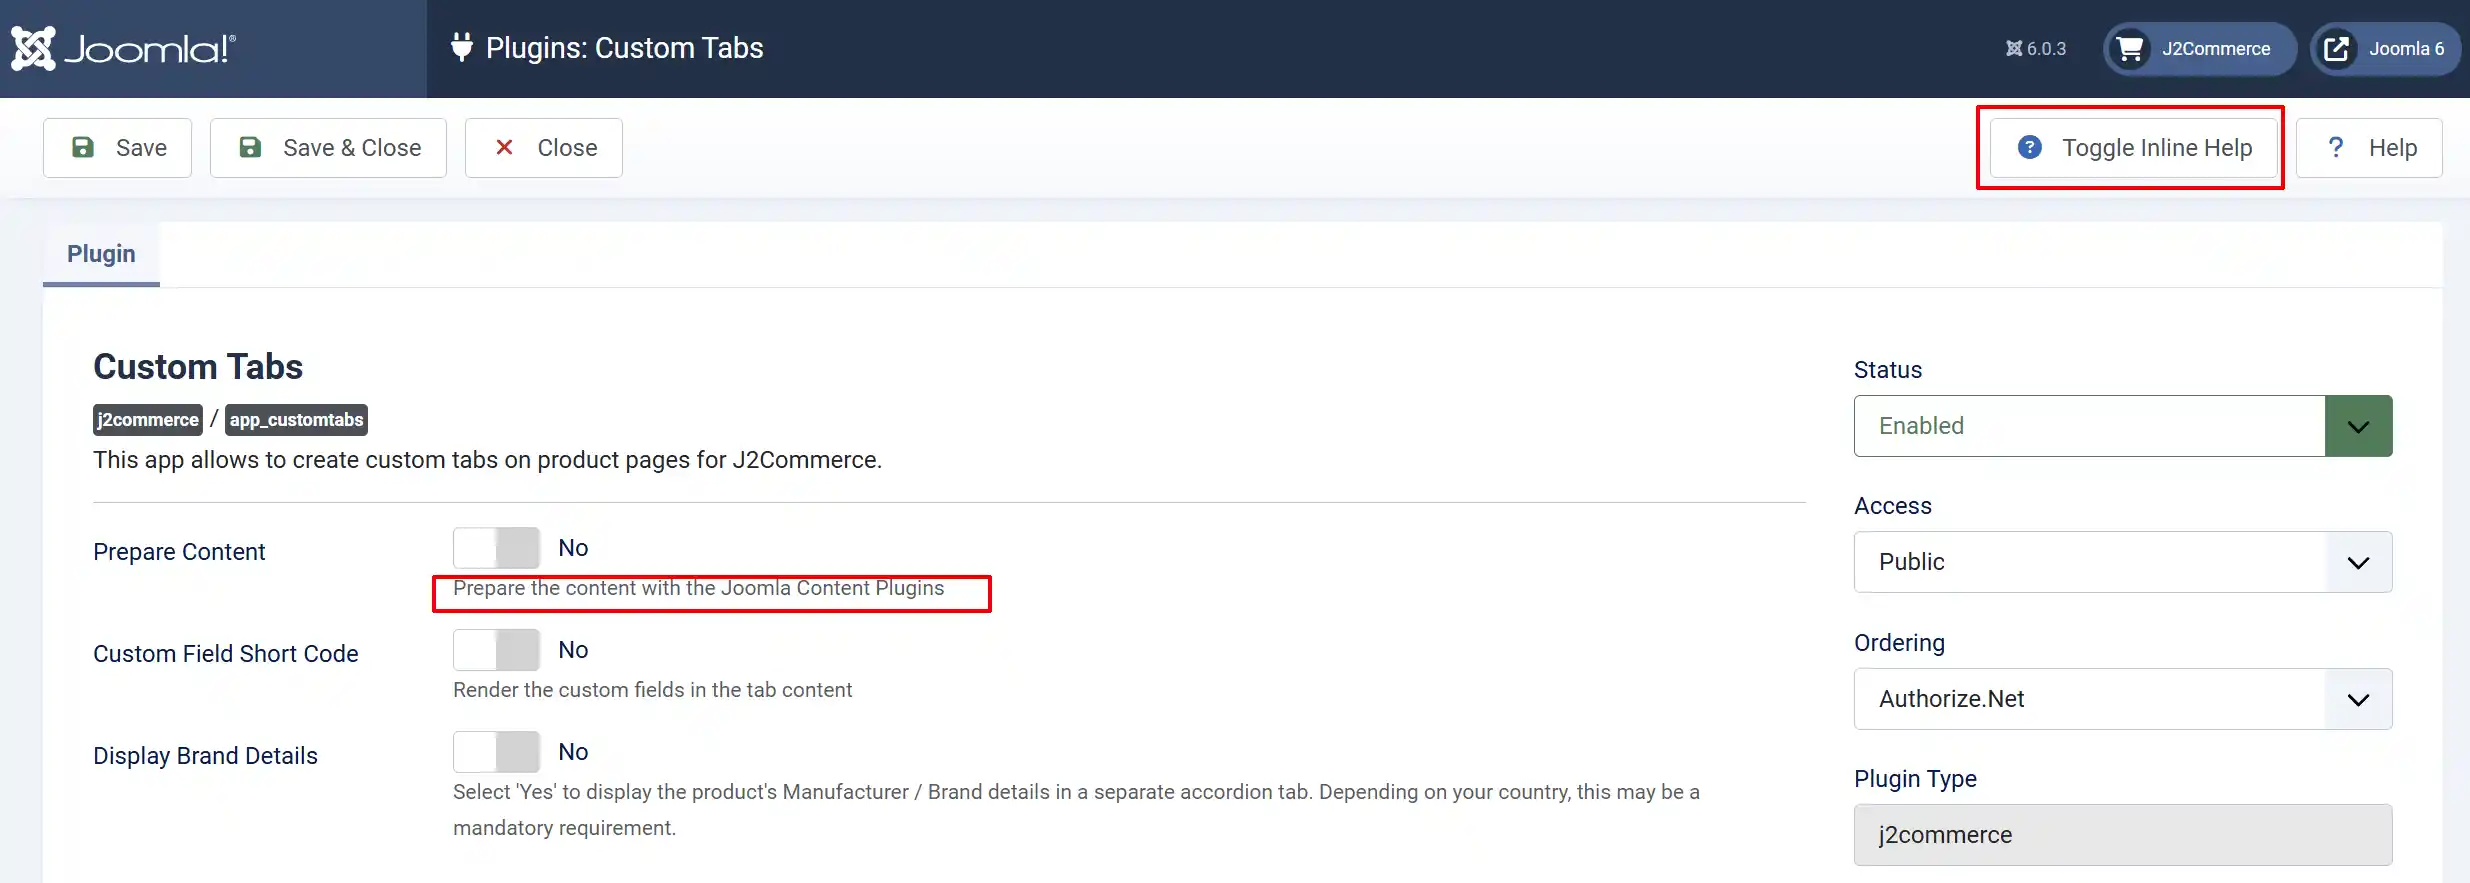Open the J2Commerce header button
The height and width of the screenshot is (883, 2470).
[2200, 48]
